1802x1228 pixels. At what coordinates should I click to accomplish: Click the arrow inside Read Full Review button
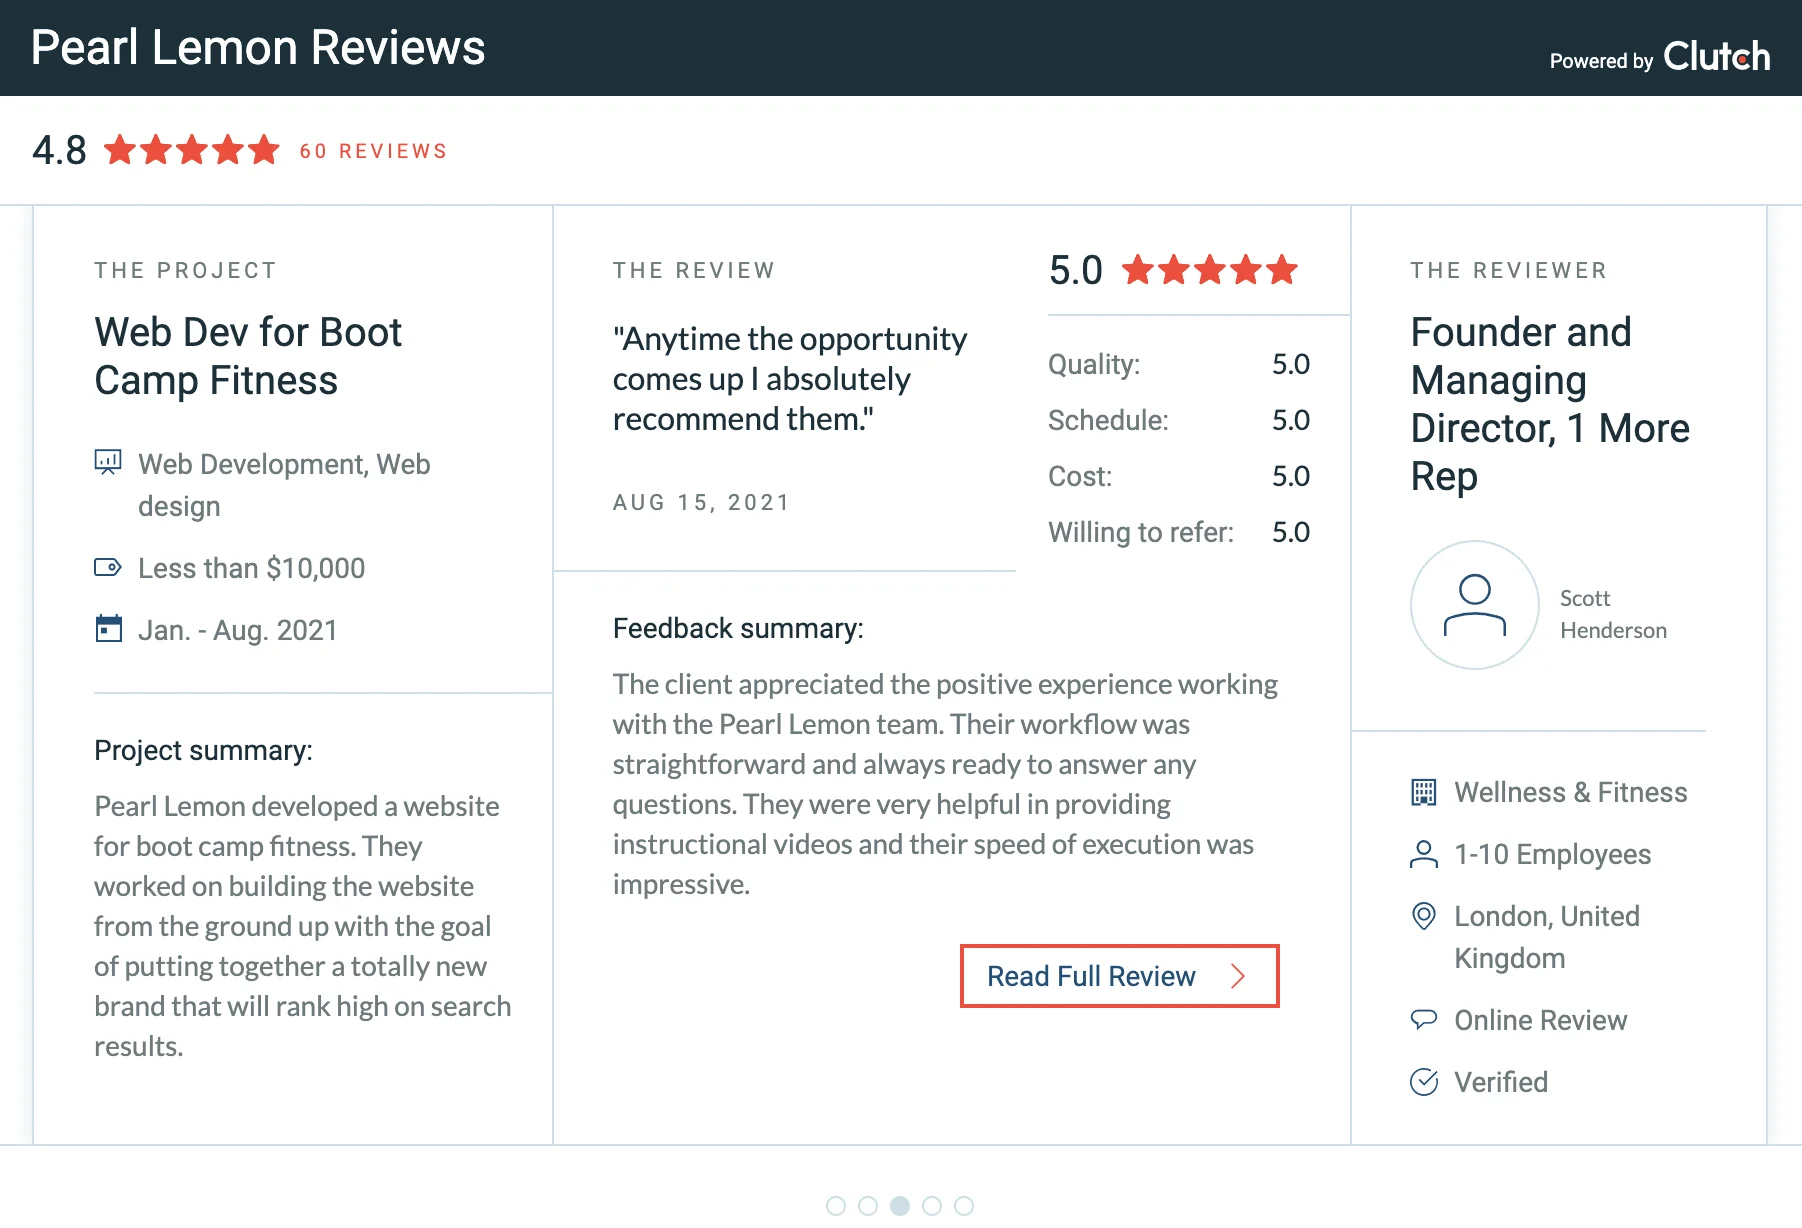coord(1238,976)
